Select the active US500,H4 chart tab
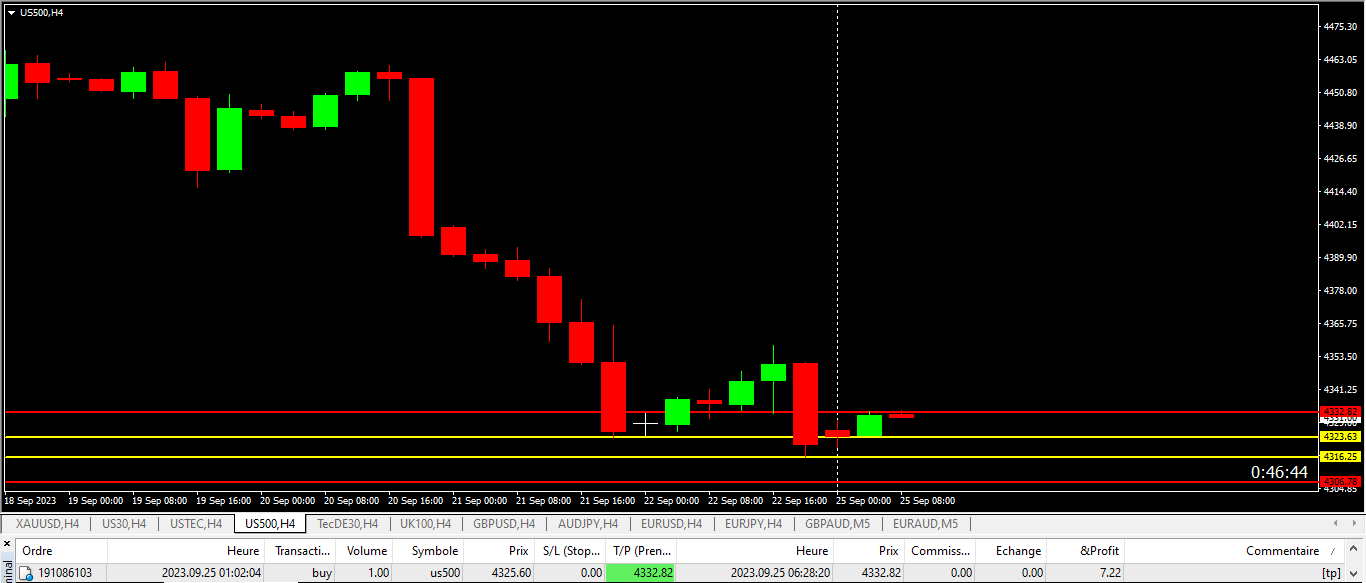Screen dimensions: 1366x583 pyautogui.click(x=270, y=523)
